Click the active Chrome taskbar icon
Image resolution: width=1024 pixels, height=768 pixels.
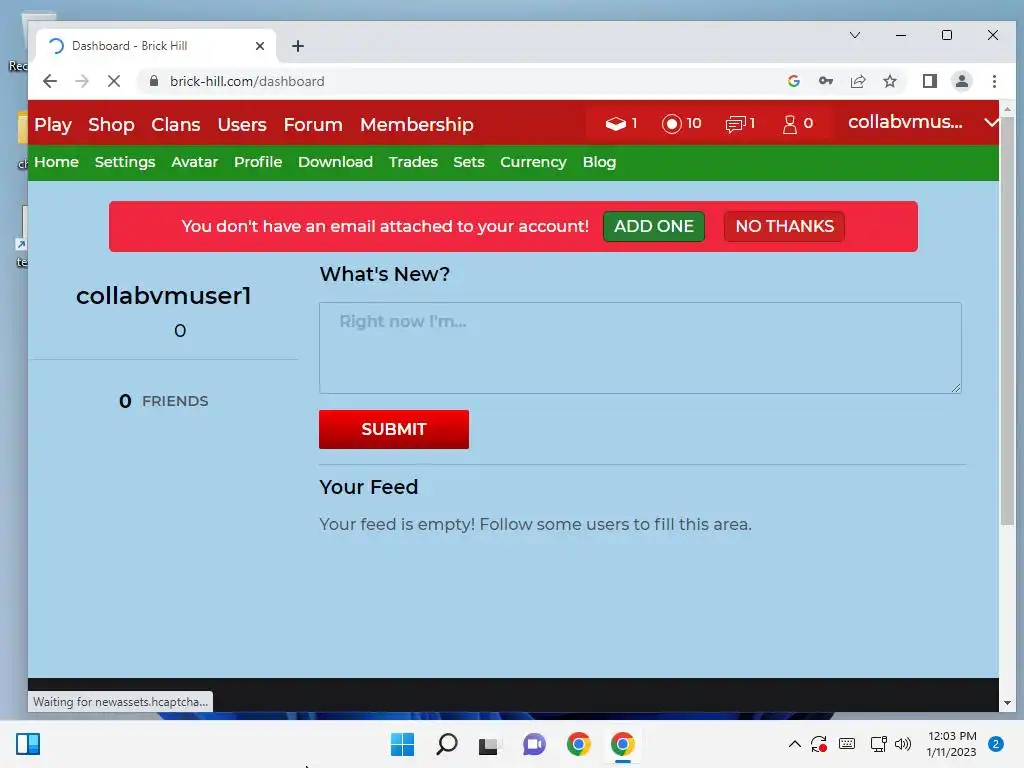tap(622, 744)
